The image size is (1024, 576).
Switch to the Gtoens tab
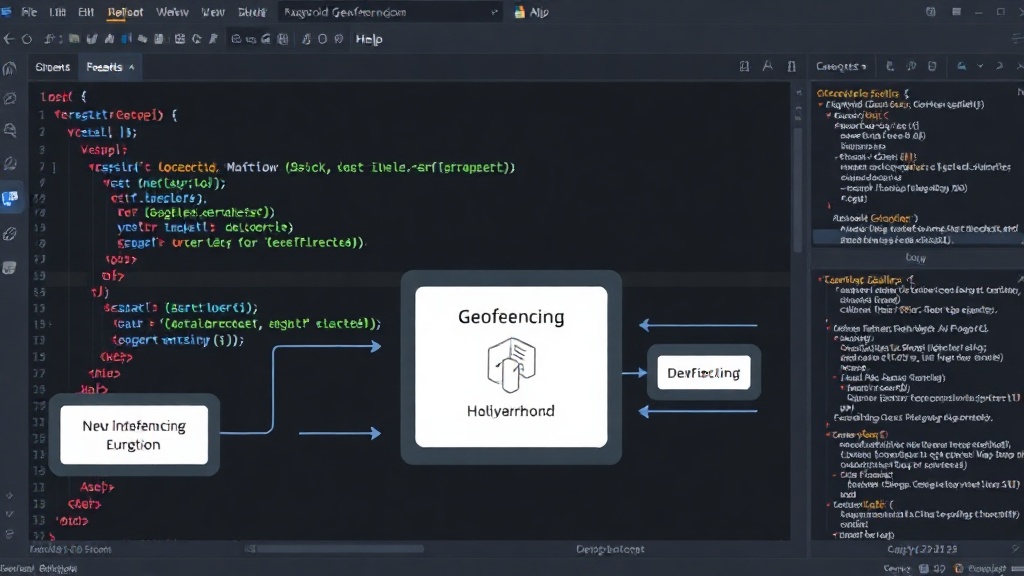52,67
